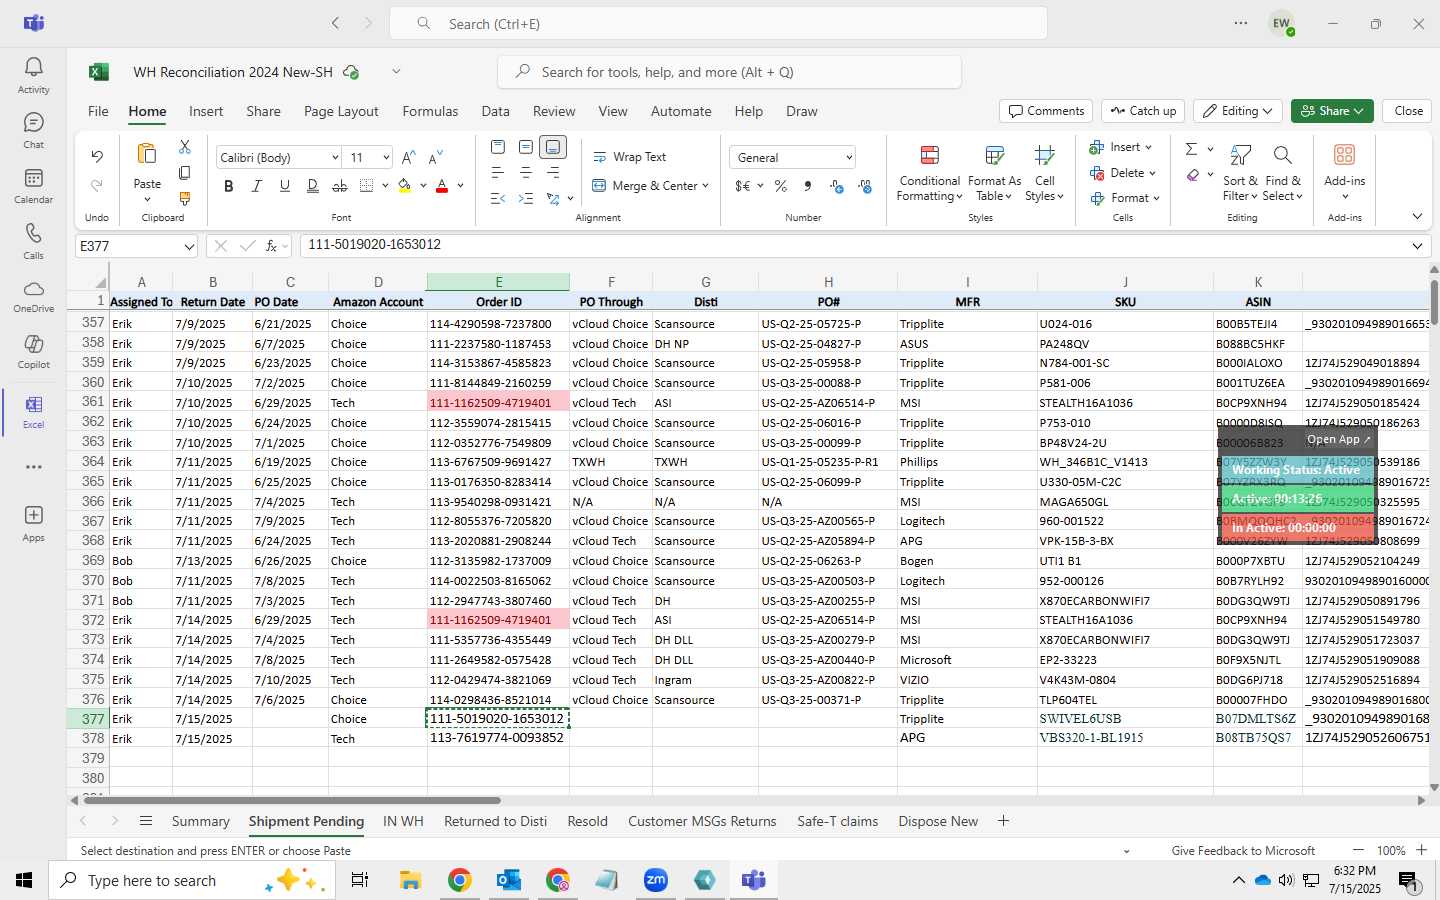Click the percent style icon

tap(781, 186)
